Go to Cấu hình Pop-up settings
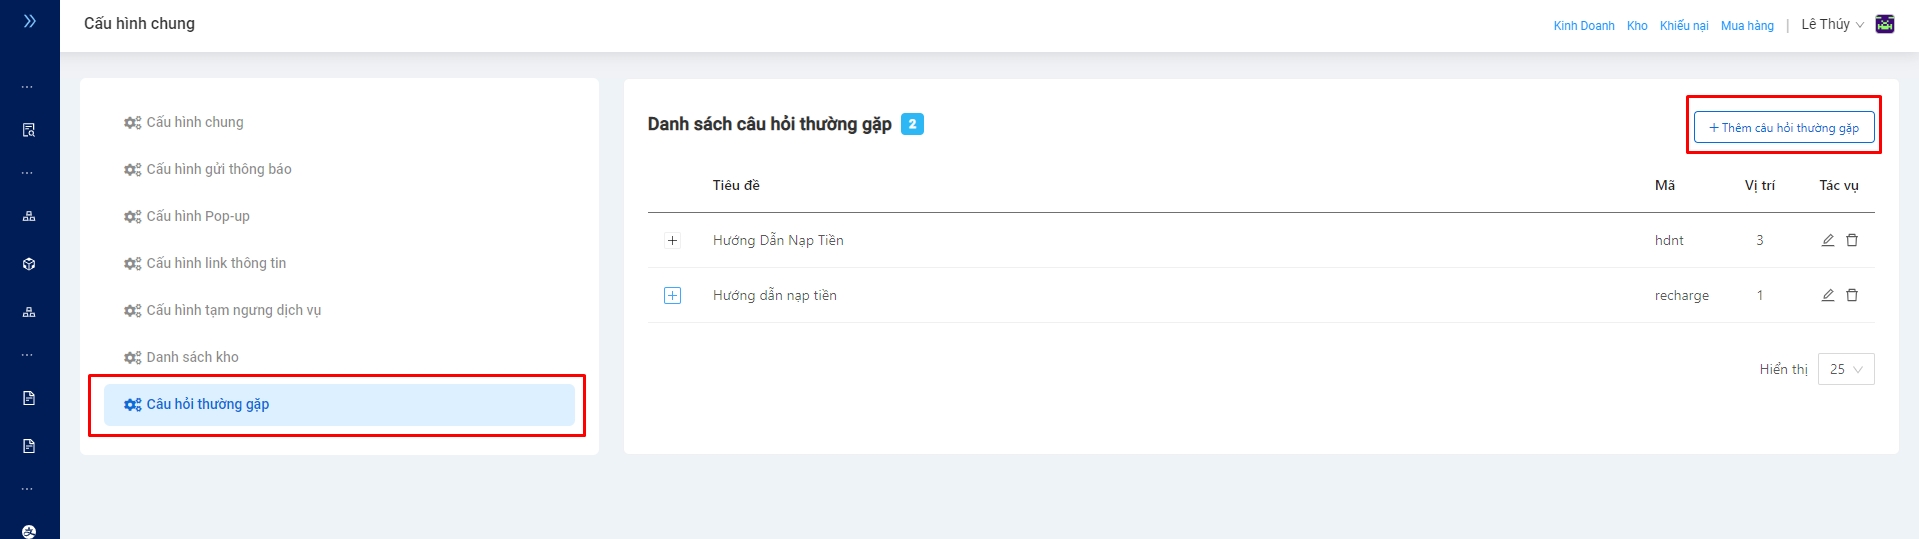 click(x=198, y=216)
